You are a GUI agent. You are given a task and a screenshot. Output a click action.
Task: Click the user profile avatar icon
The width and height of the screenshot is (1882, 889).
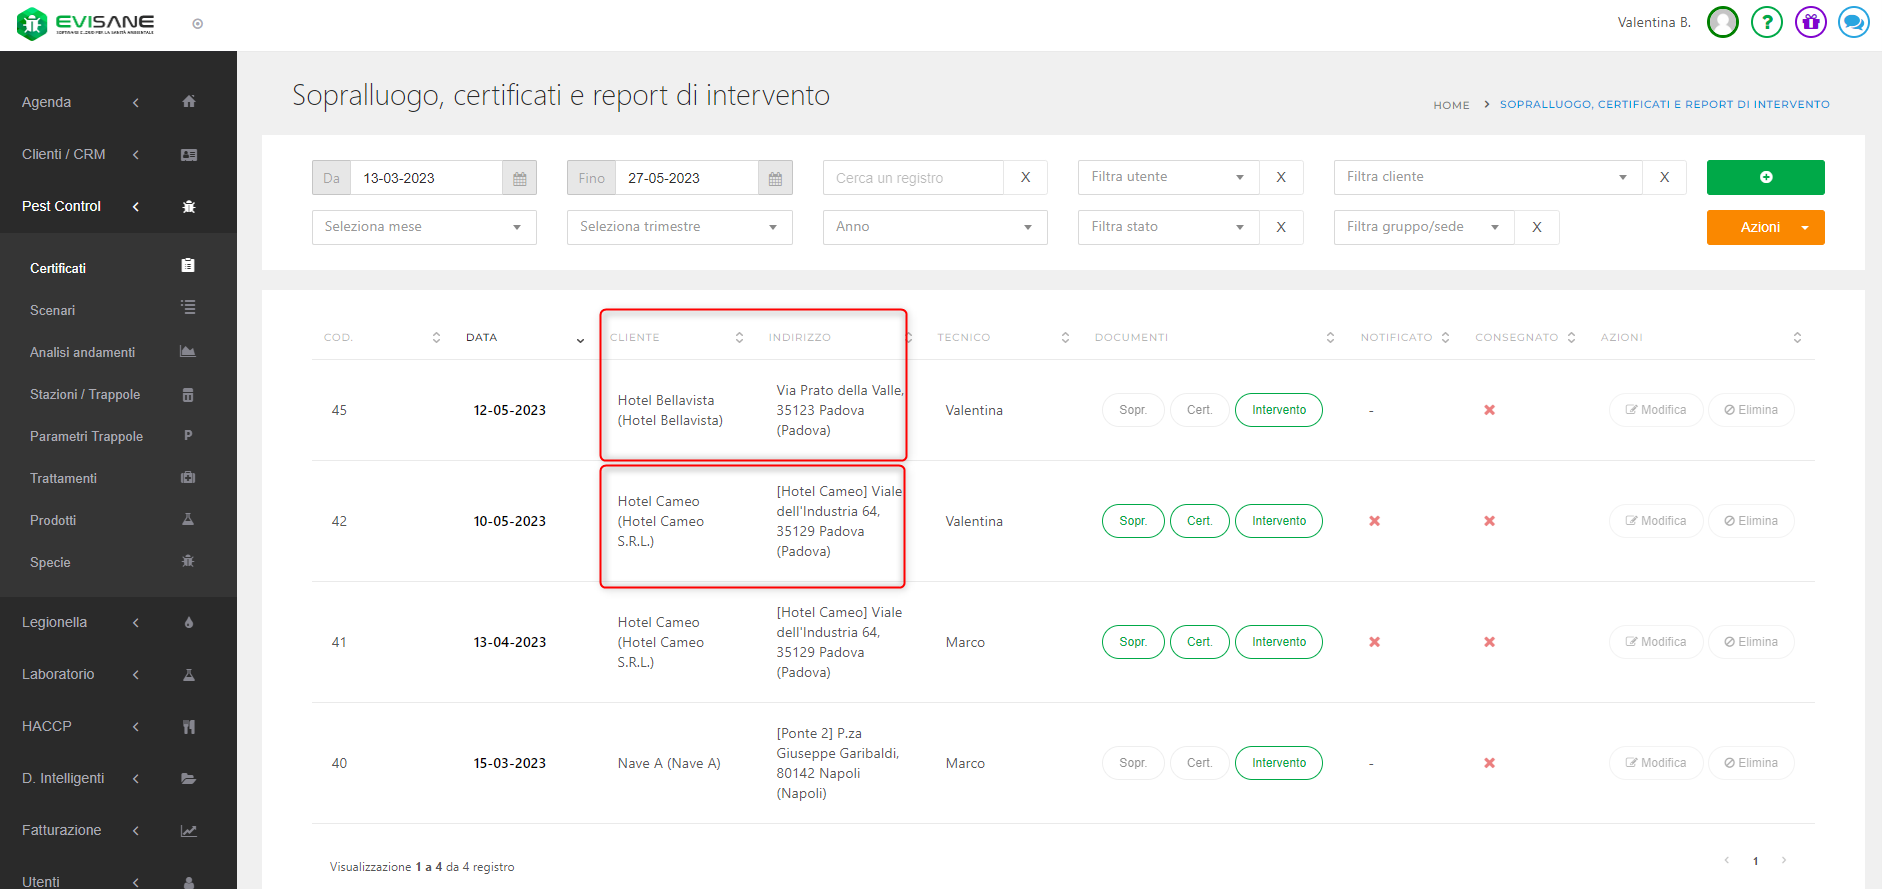1723,22
